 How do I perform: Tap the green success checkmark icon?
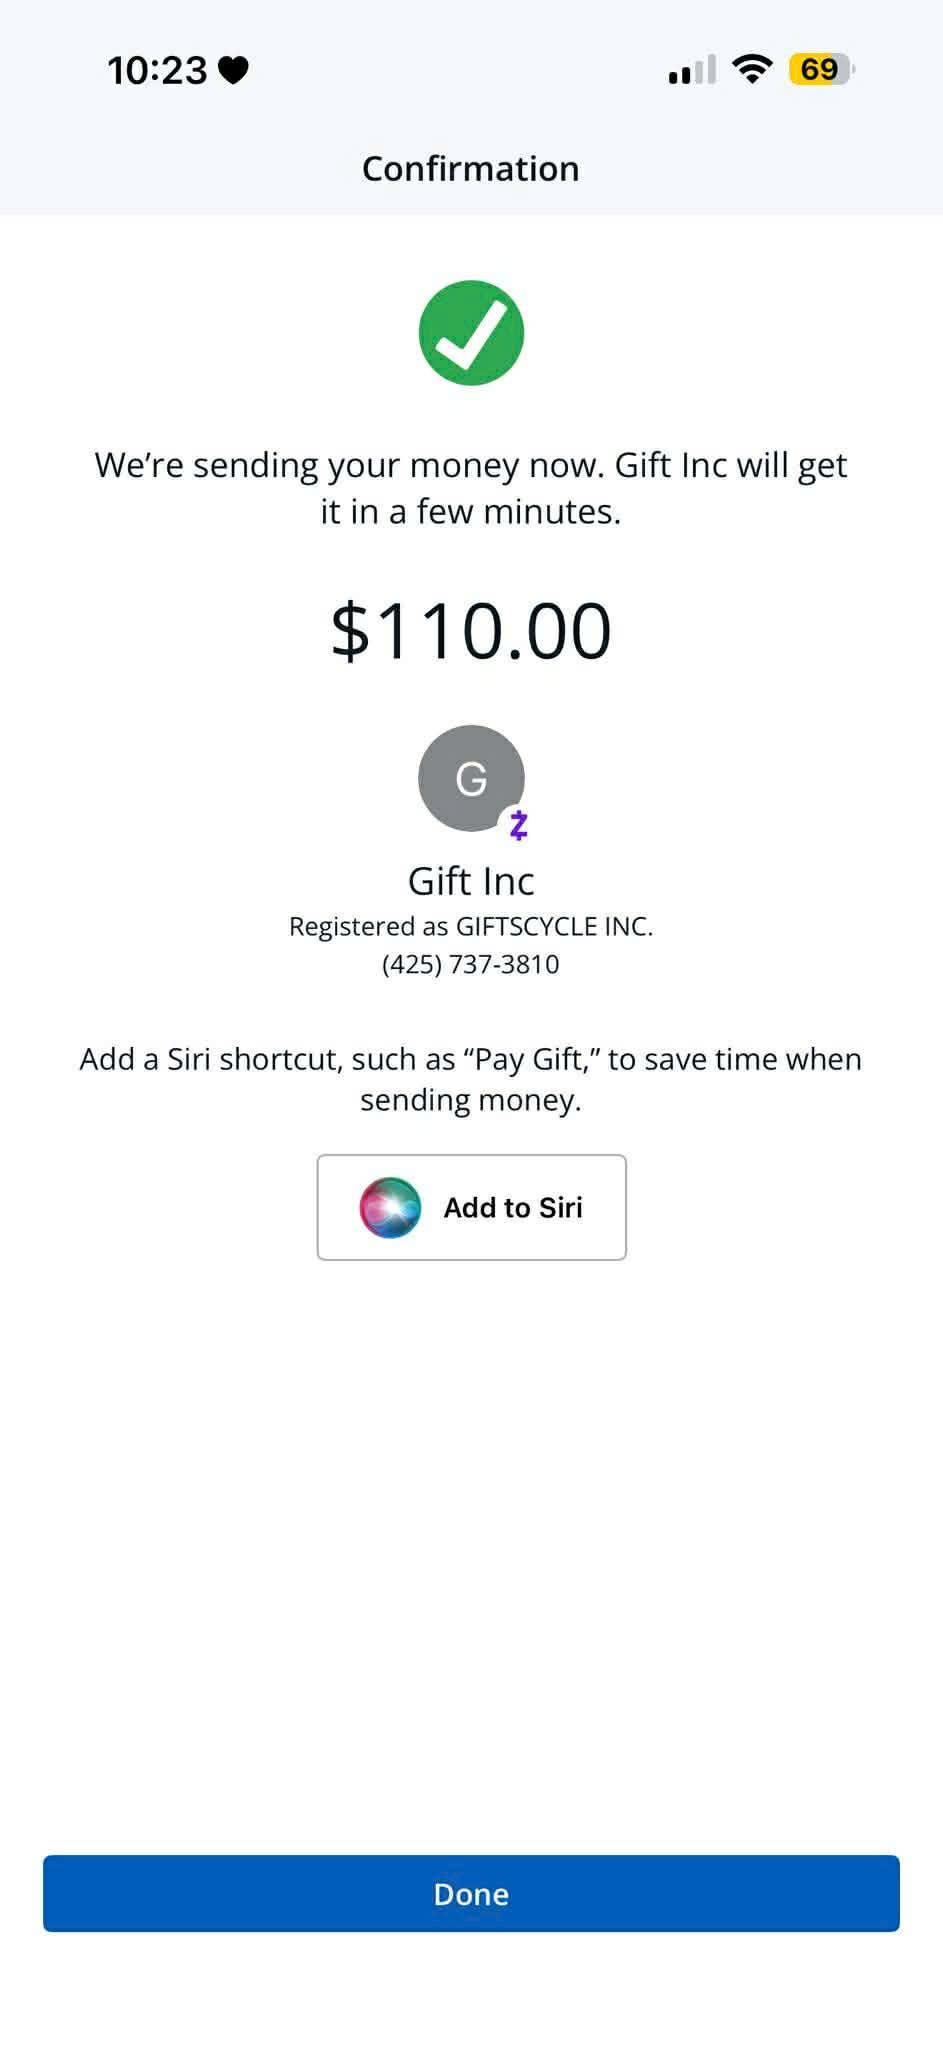(471, 333)
